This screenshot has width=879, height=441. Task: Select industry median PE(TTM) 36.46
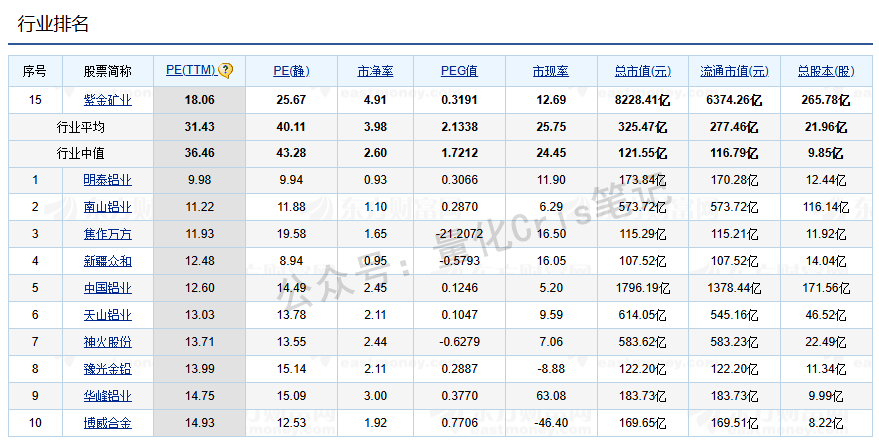(x=200, y=153)
